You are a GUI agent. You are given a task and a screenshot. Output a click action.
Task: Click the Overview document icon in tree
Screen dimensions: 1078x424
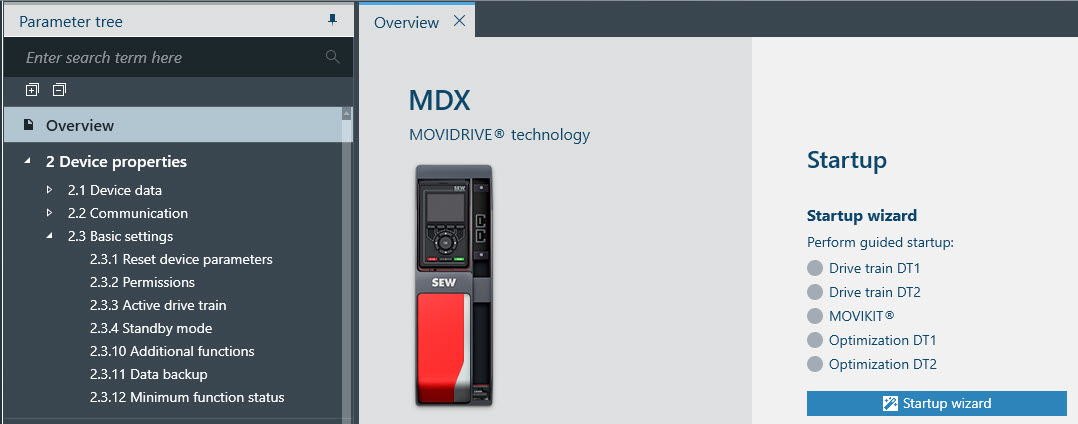29,126
